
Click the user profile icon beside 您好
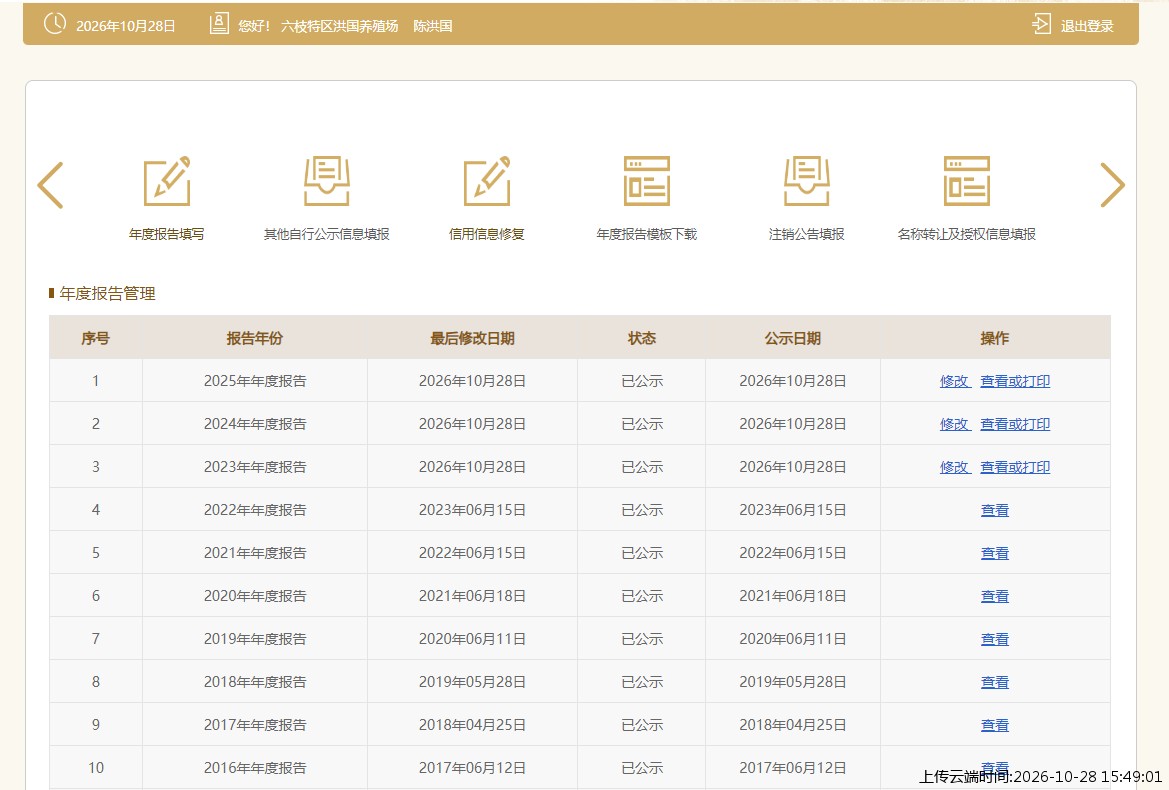pos(218,24)
